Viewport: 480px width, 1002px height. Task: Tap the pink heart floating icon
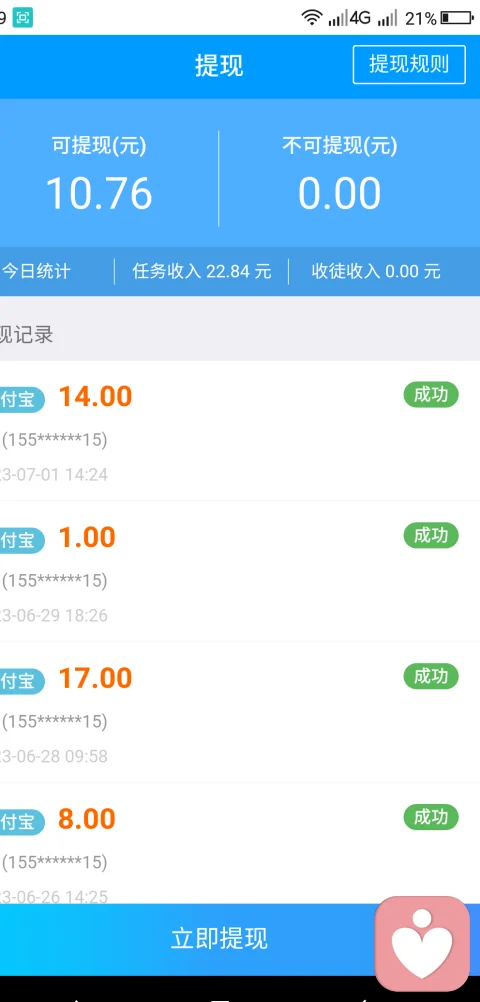coord(422,943)
